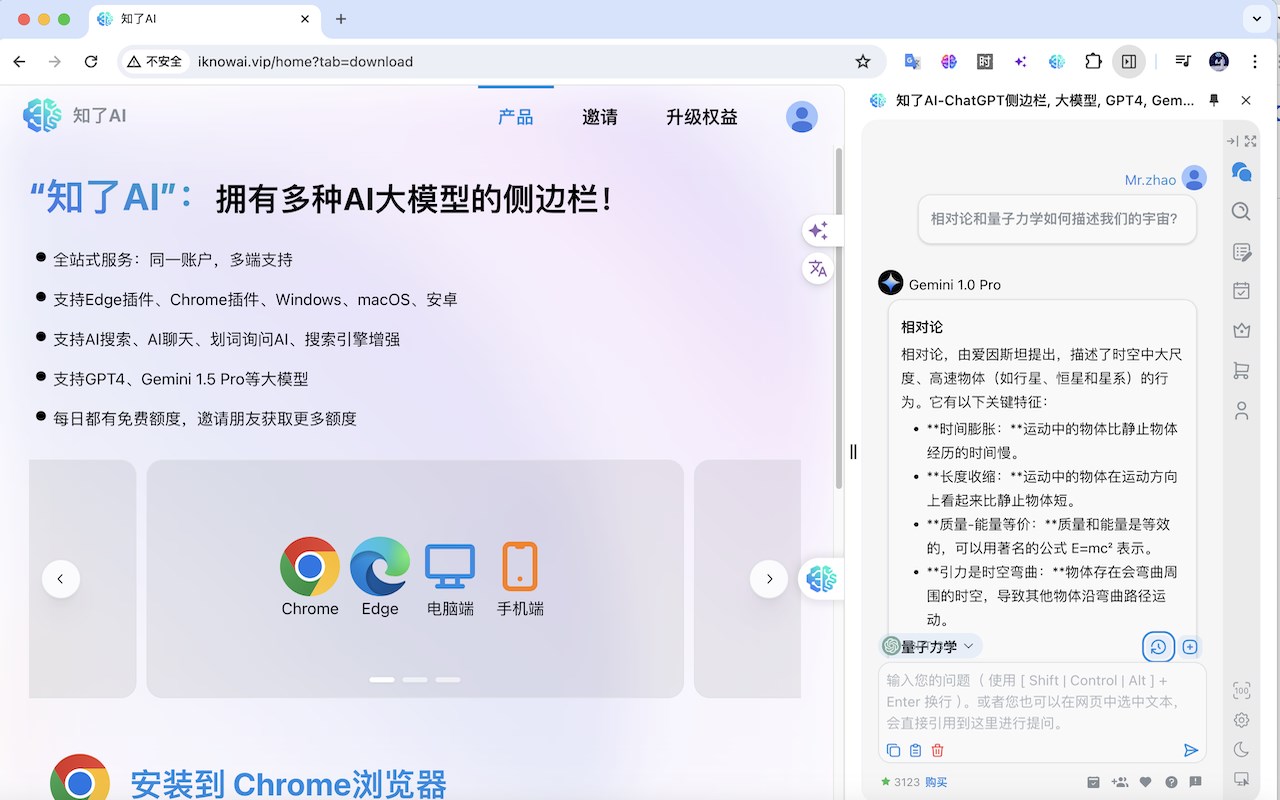
Task: Open the model selector 量子力学 dropdown
Action: pyautogui.click(x=930, y=646)
